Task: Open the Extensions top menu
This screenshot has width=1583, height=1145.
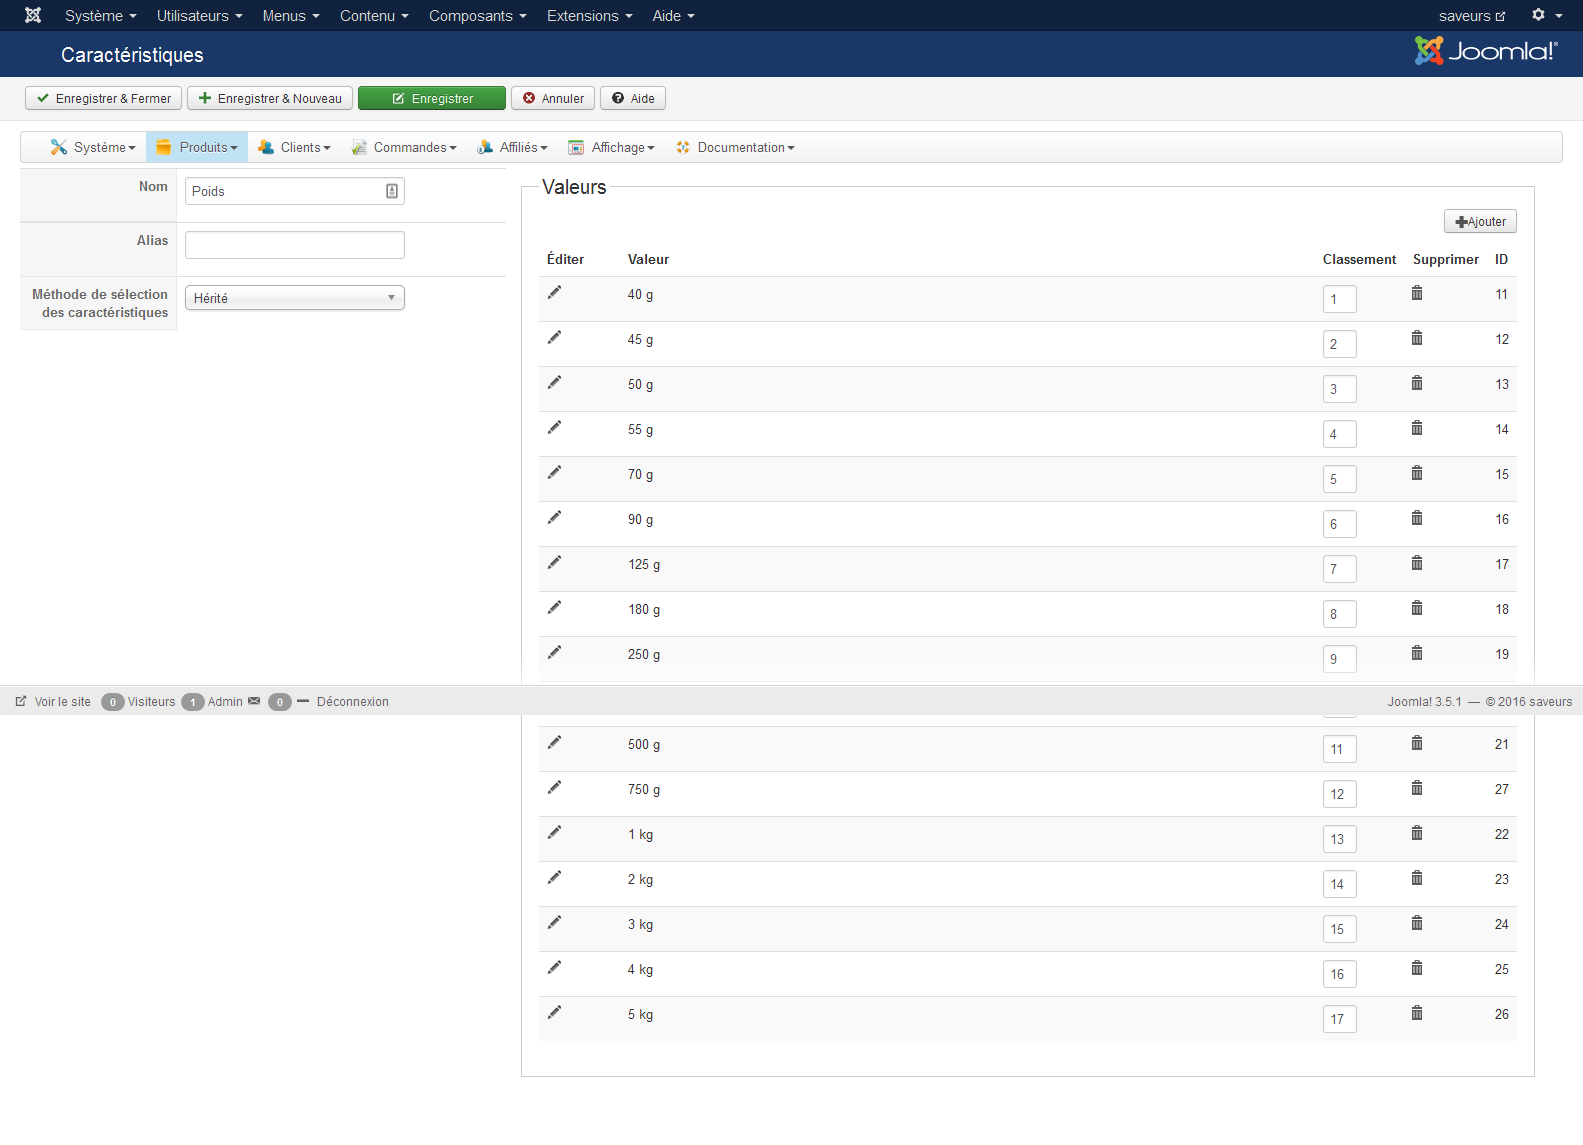Action: pos(590,15)
